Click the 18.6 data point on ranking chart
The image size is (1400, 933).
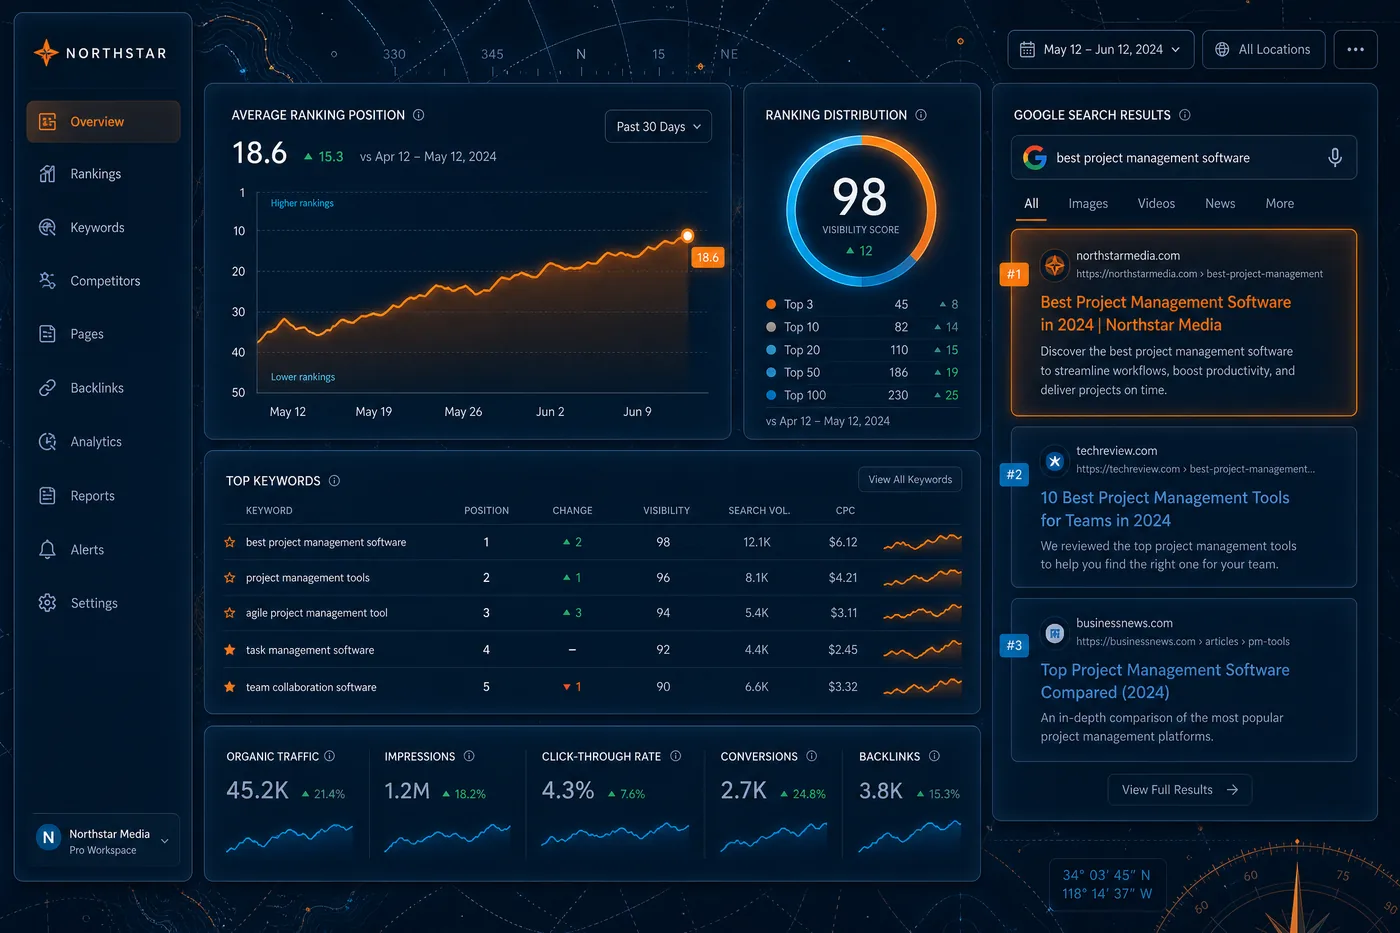687,236
